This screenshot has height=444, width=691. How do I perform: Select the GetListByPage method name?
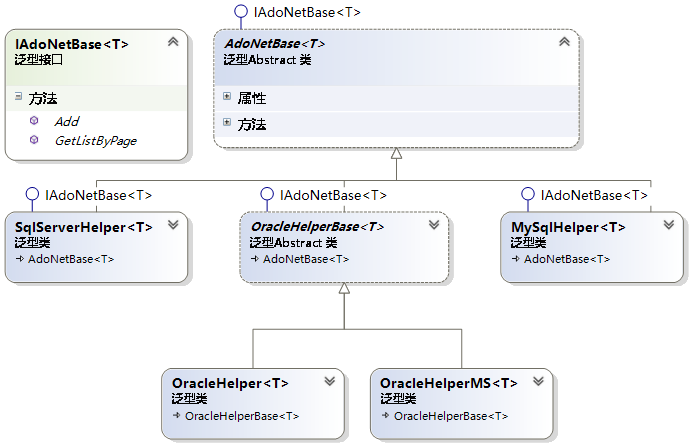click(96, 141)
